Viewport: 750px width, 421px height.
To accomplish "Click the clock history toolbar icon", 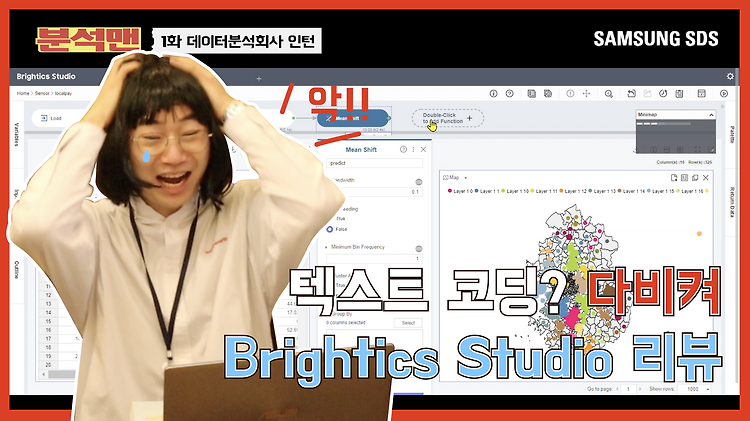I will [663, 94].
